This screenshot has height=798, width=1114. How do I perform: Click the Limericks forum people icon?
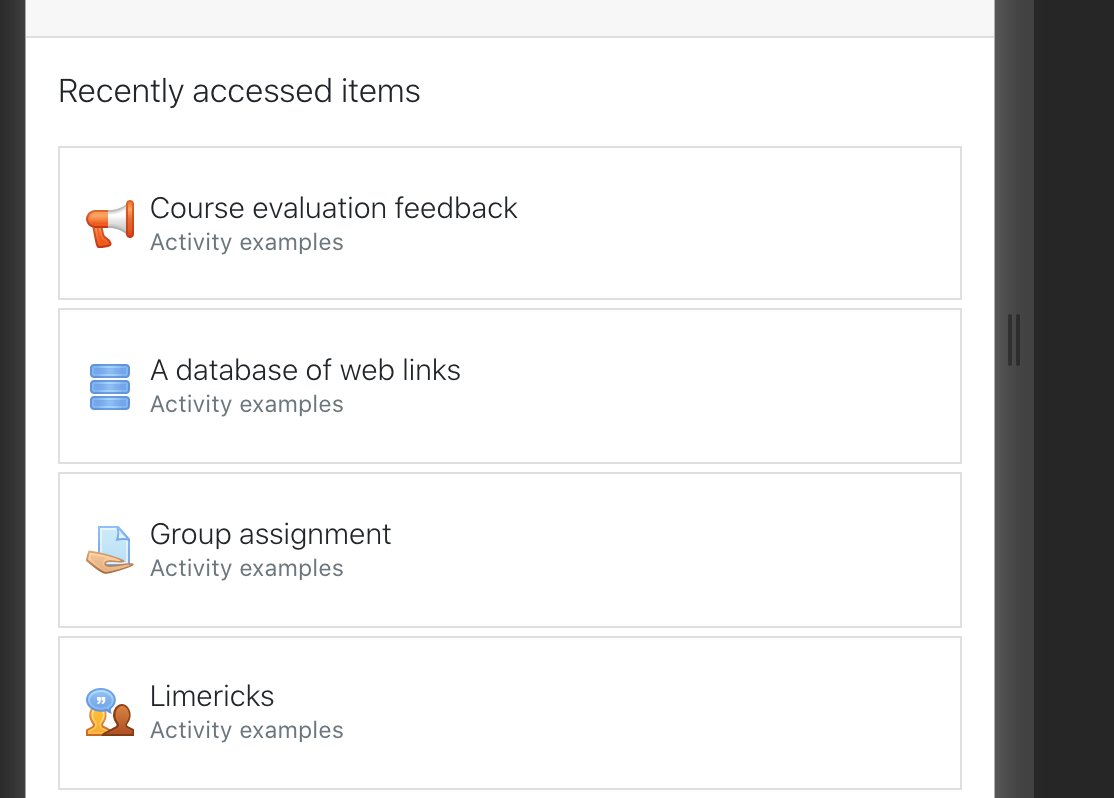(110, 711)
